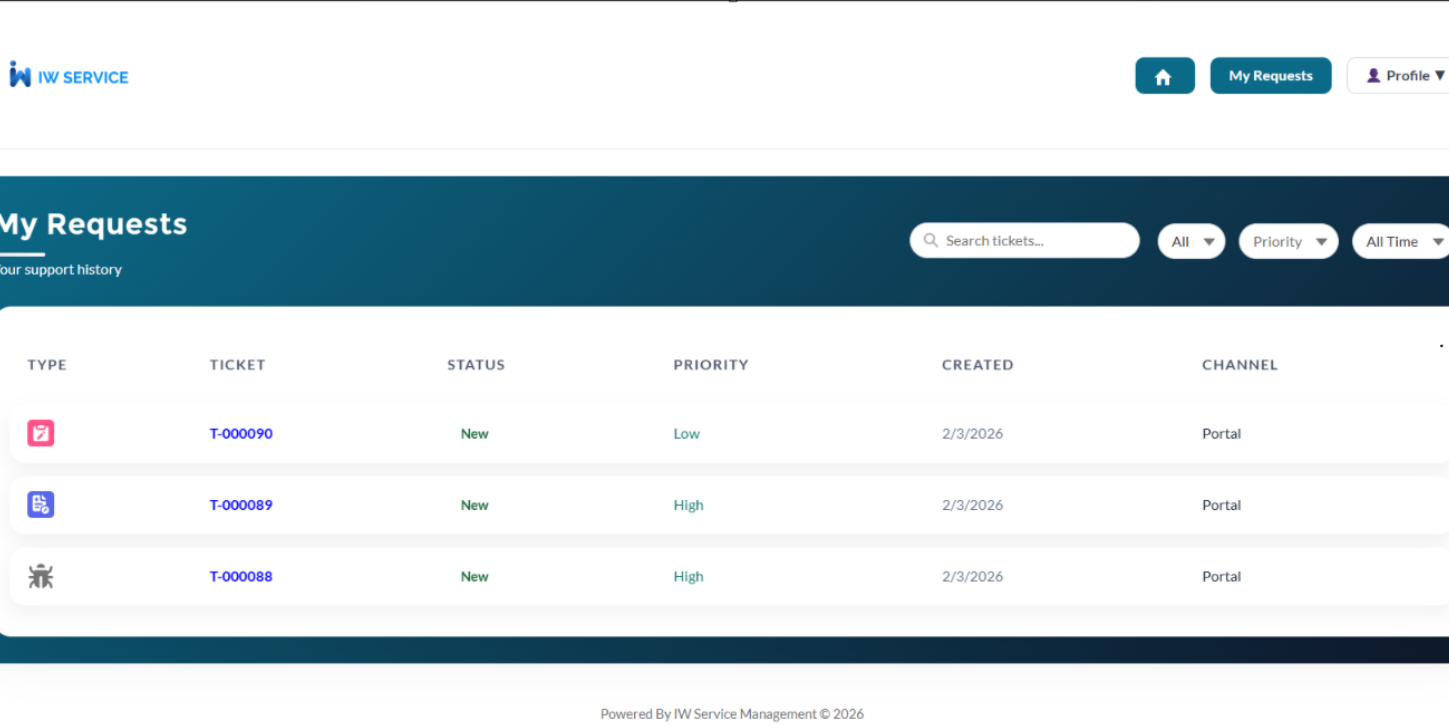Expand the Priority filter dropdown

click(1288, 241)
